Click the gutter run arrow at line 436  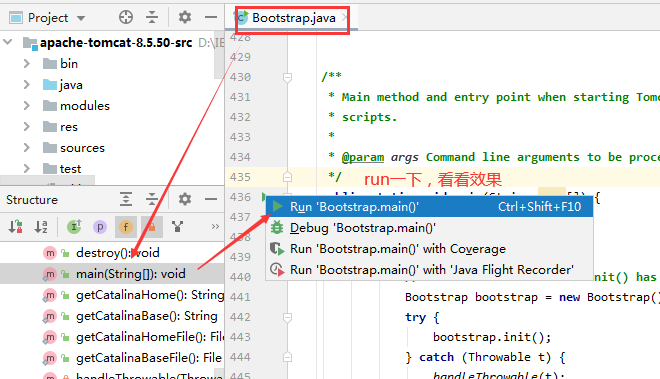(263, 197)
